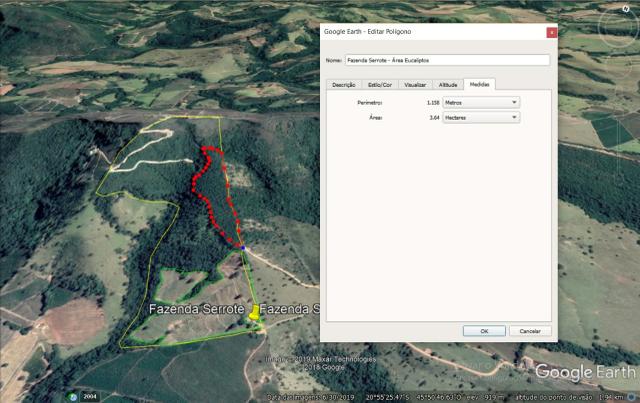This screenshot has height=403, width=640.
Task: Confirm the polygon with the OK button
Action: click(x=484, y=331)
